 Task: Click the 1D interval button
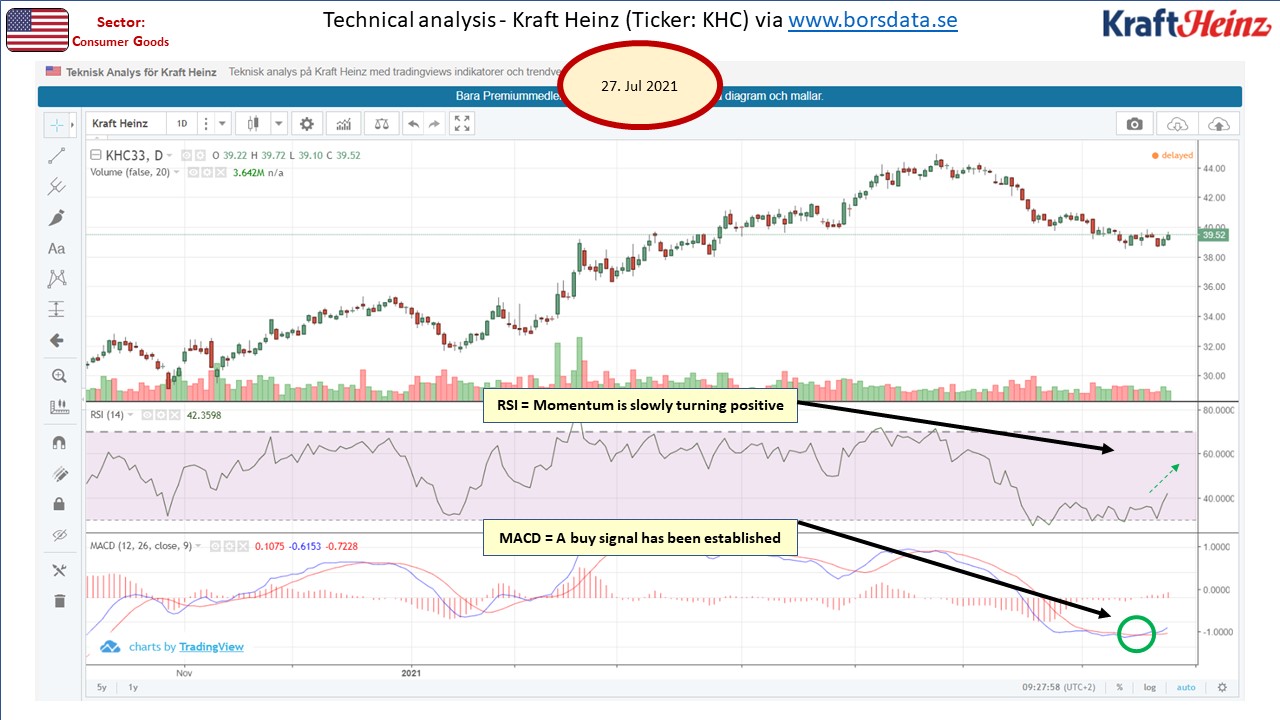pyautogui.click(x=182, y=124)
